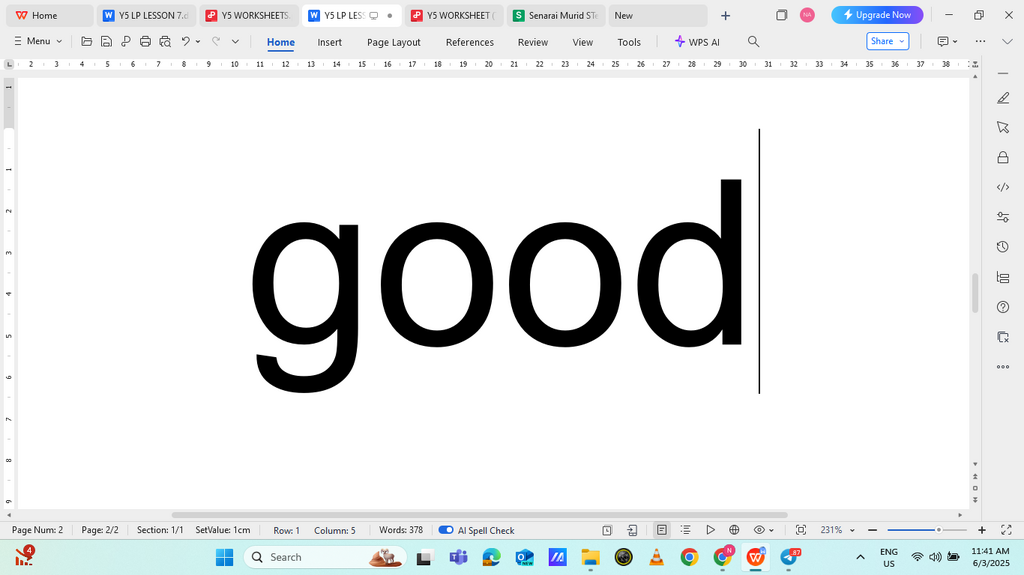
Task: Switch to Web Layout globe view
Action: (734, 530)
